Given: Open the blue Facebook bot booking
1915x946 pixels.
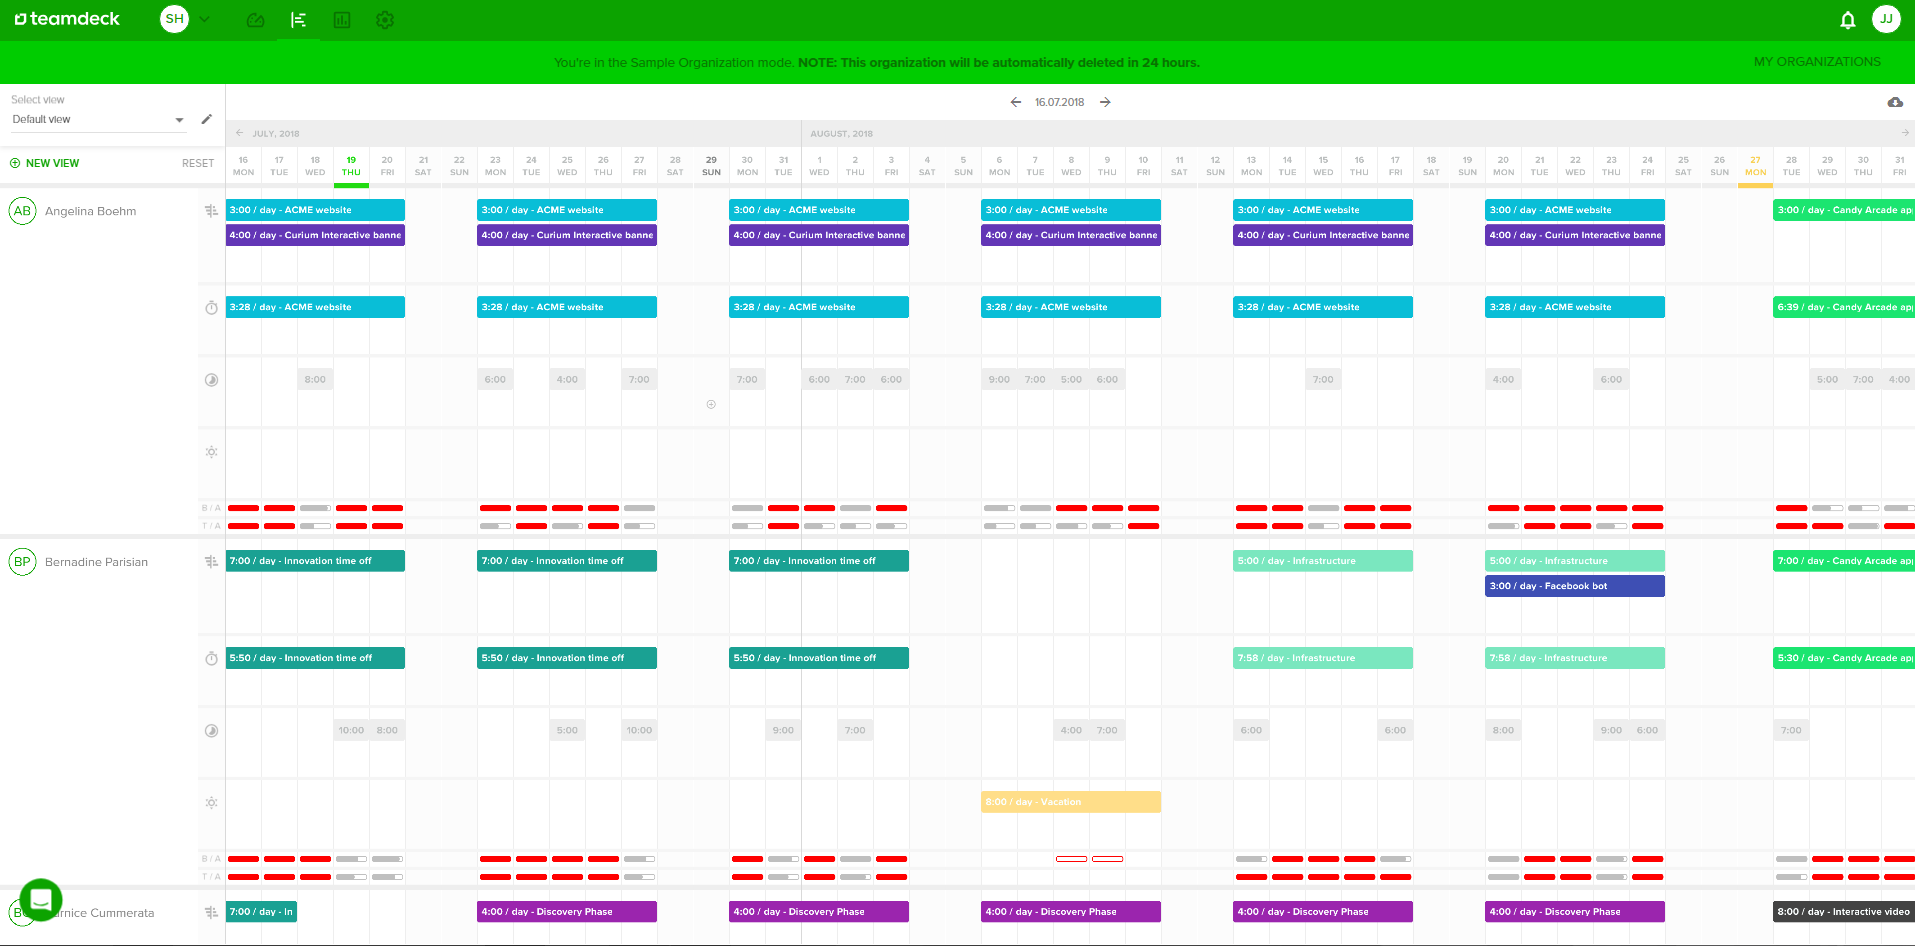Looking at the screenshot, I should 1575,586.
